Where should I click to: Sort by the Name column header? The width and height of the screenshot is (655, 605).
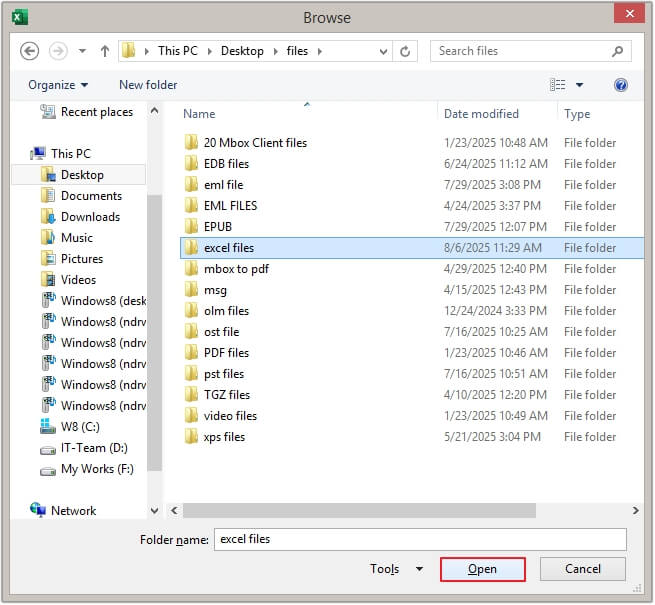pos(200,114)
